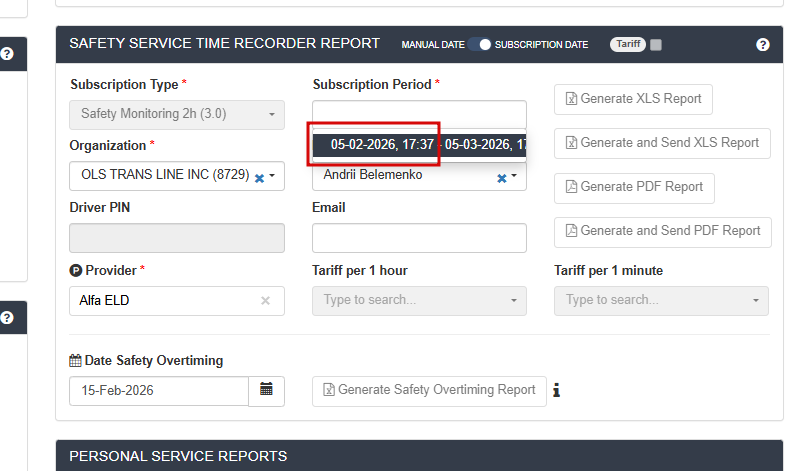Clear the Alfa ELD provider value

[x=265, y=300]
